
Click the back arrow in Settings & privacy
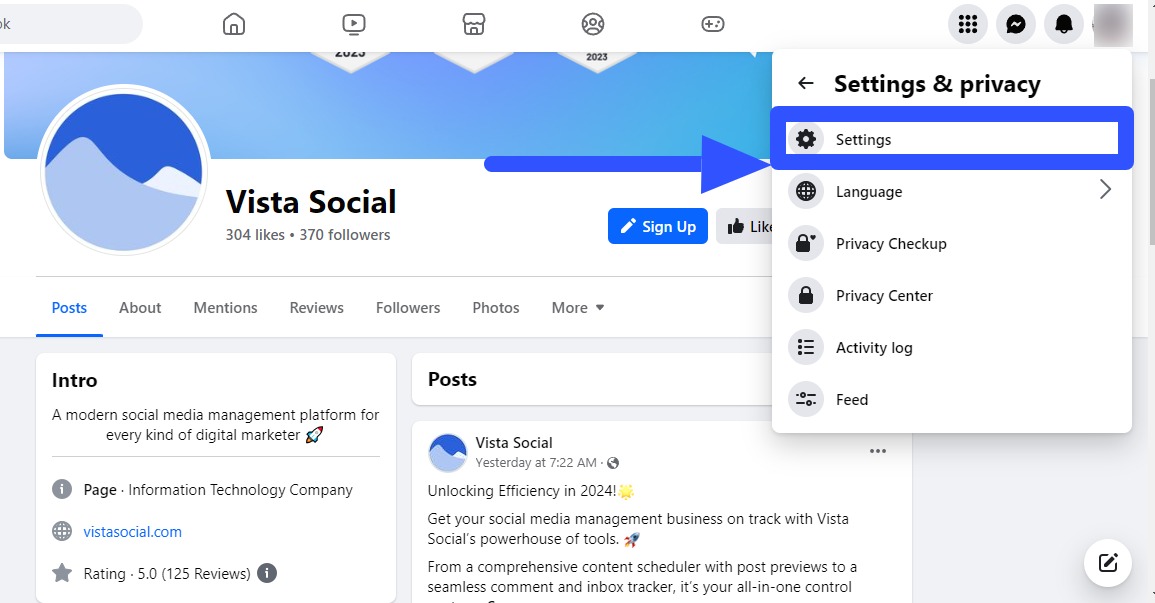pyautogui.click(x=805, y=84)
